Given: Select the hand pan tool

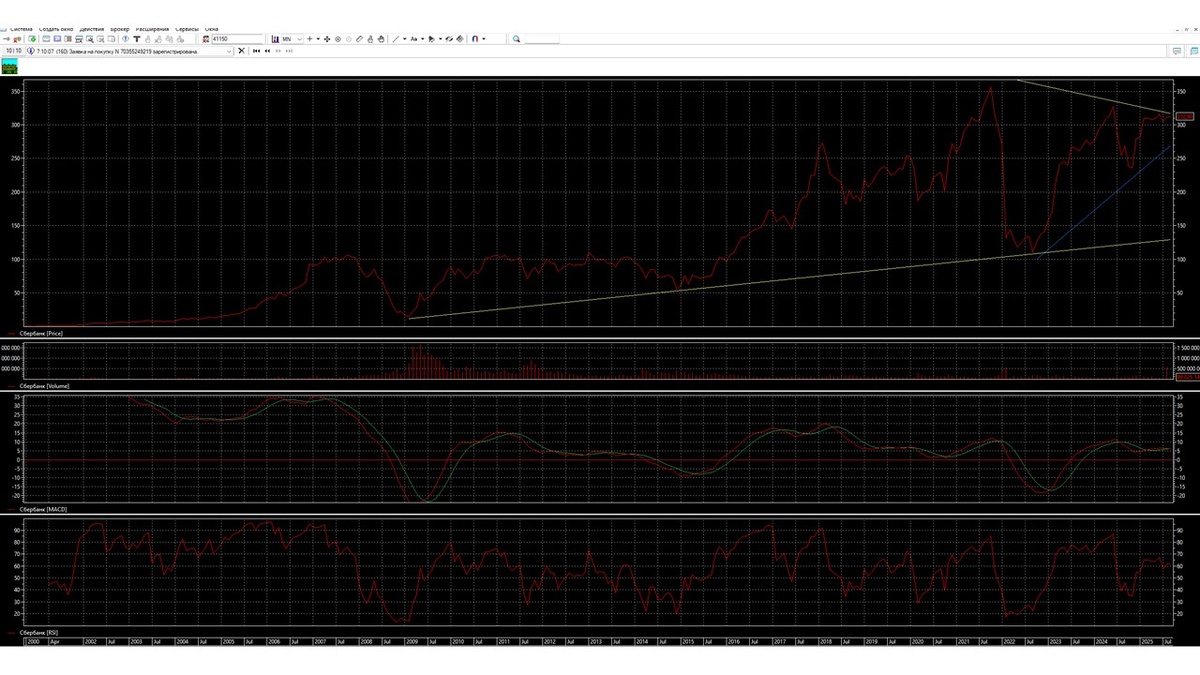Looking at the screenshot, I should (x=381, y=39).
